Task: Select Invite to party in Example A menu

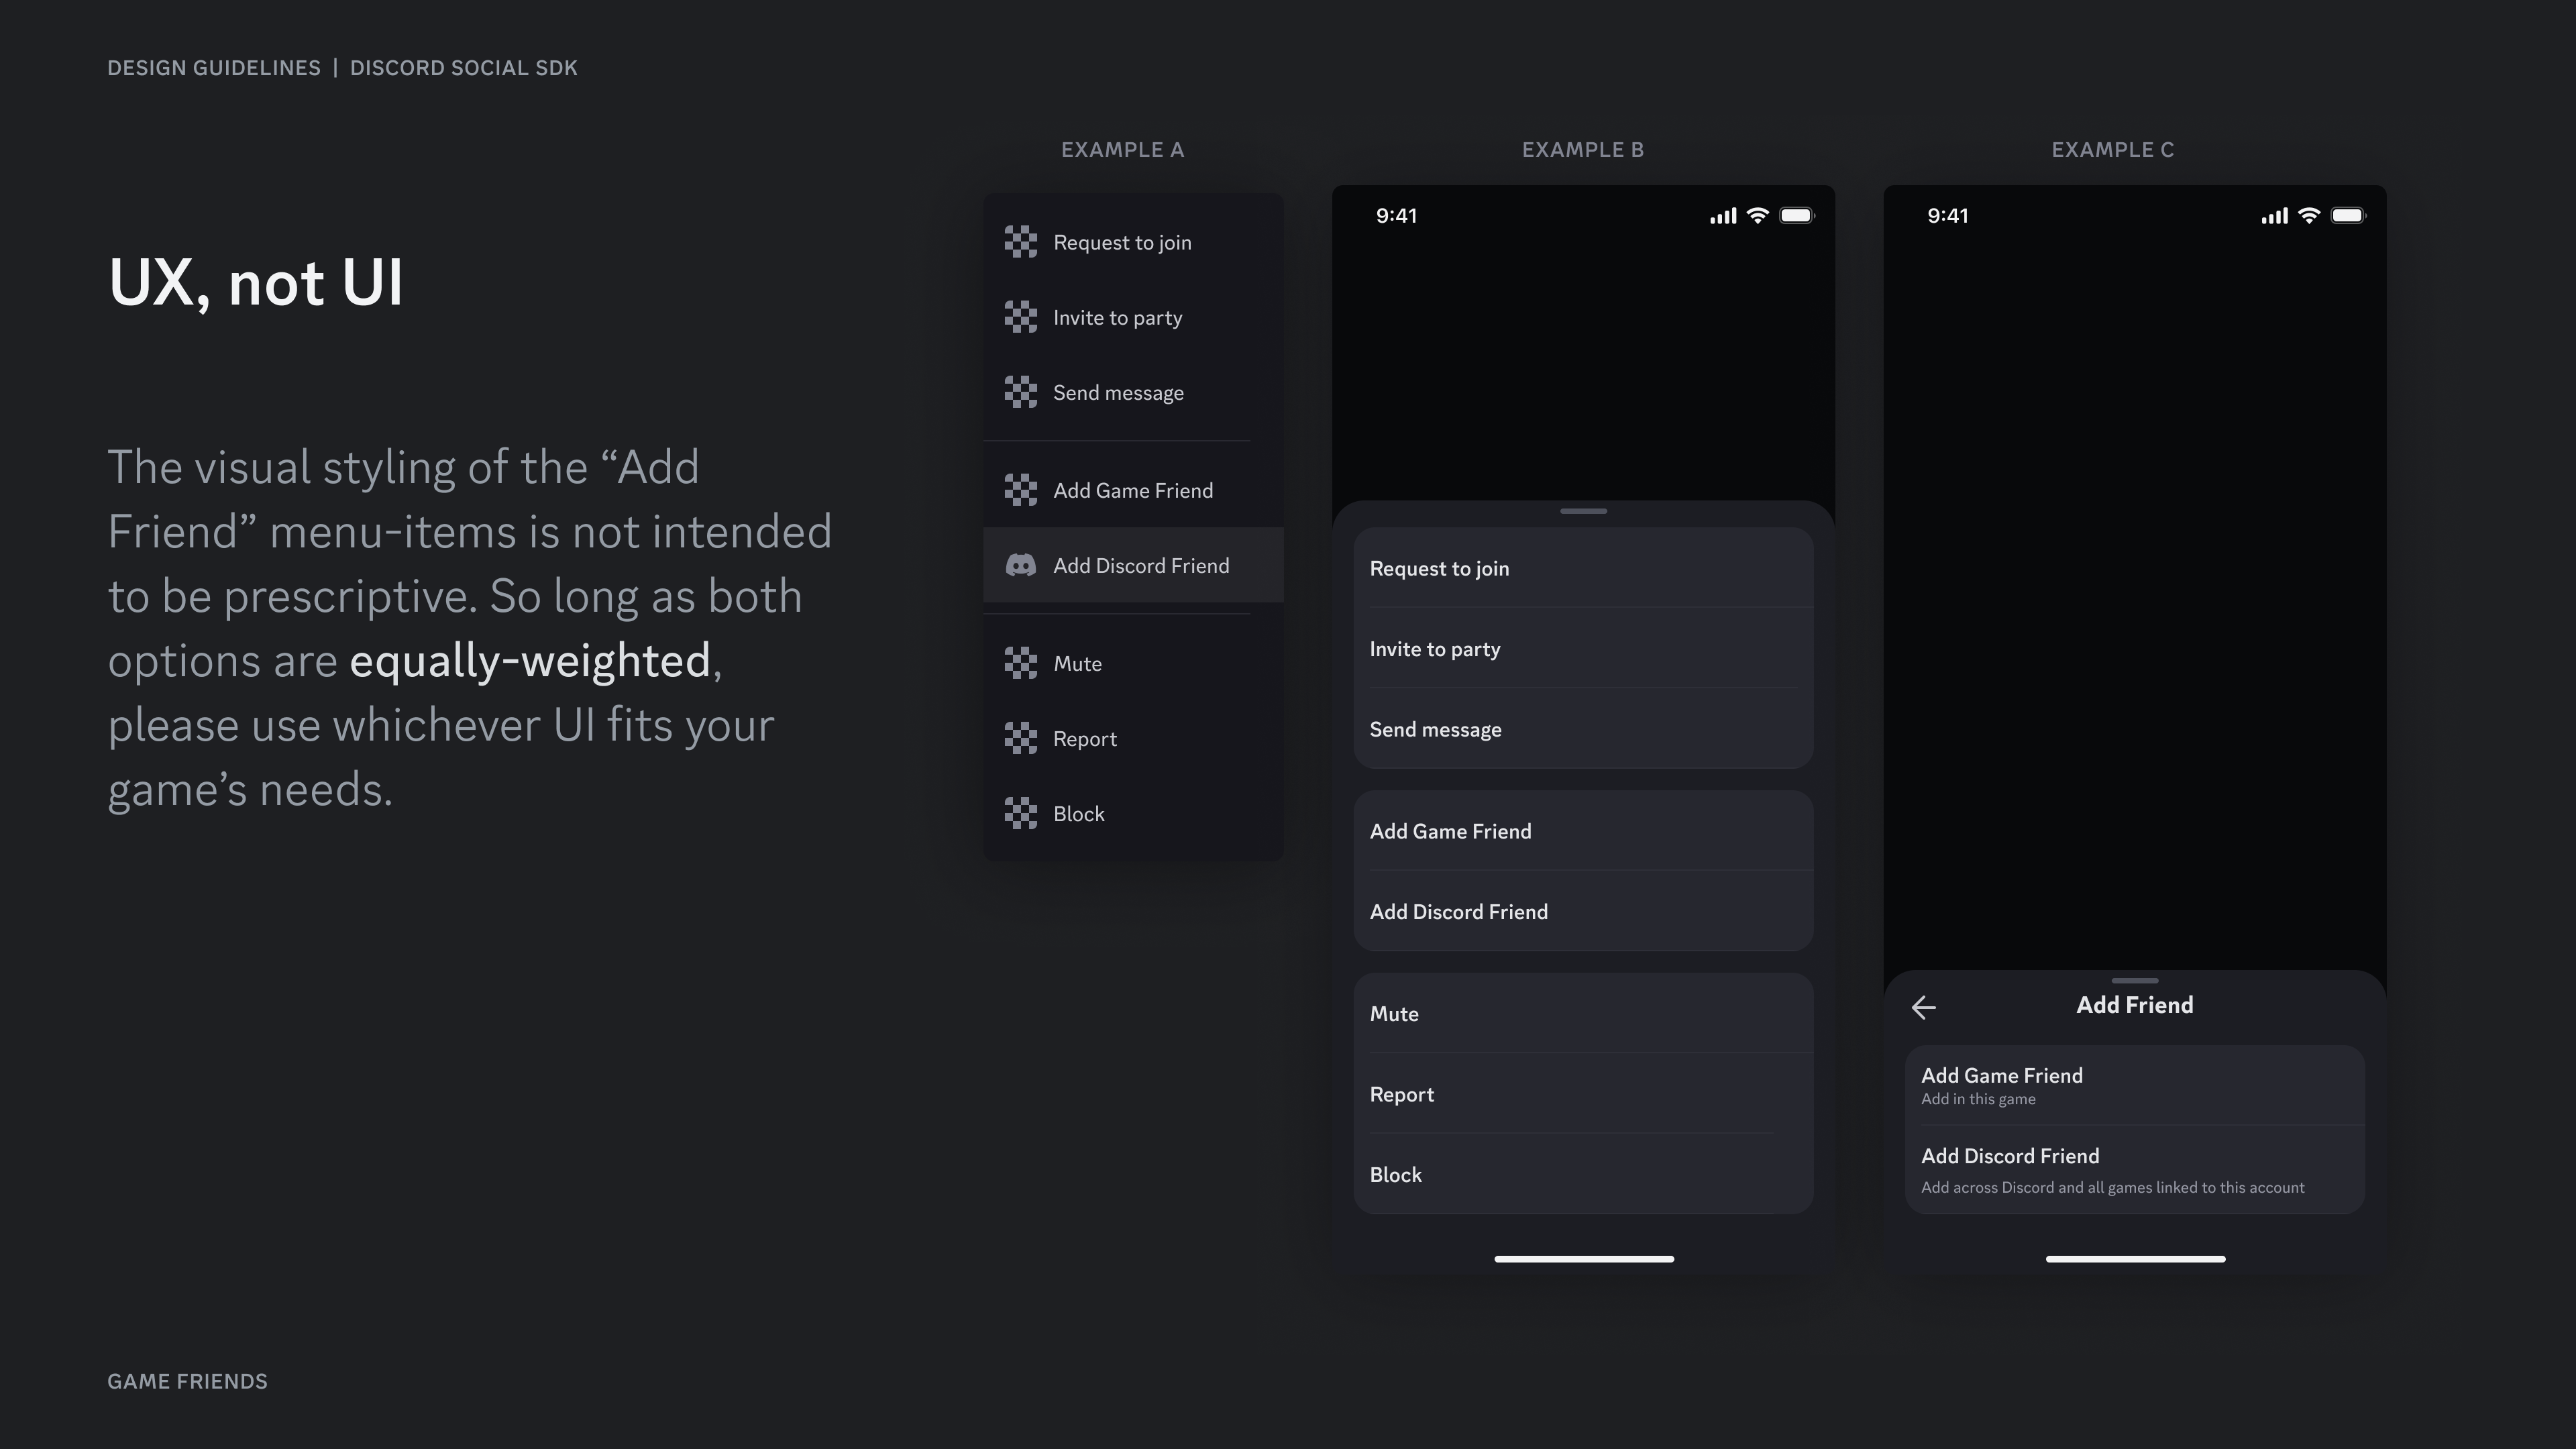Action: [1116, 317]
